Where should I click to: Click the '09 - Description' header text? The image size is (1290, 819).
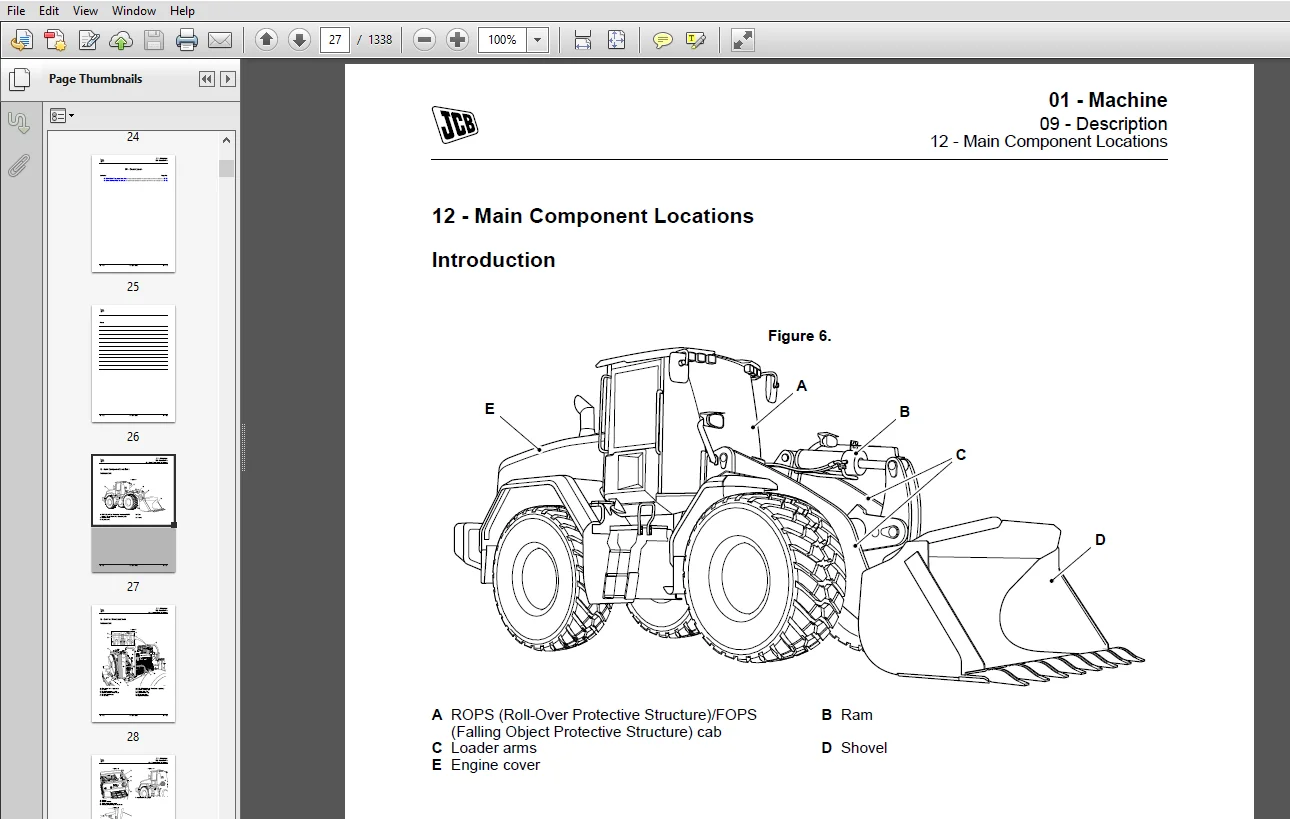coord(1103,124)
